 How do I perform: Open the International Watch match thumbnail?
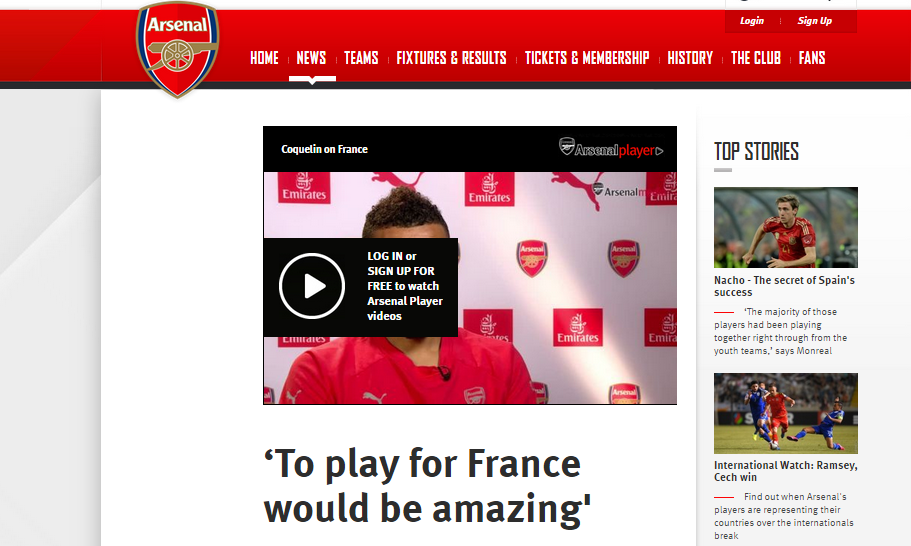point(786,413)
